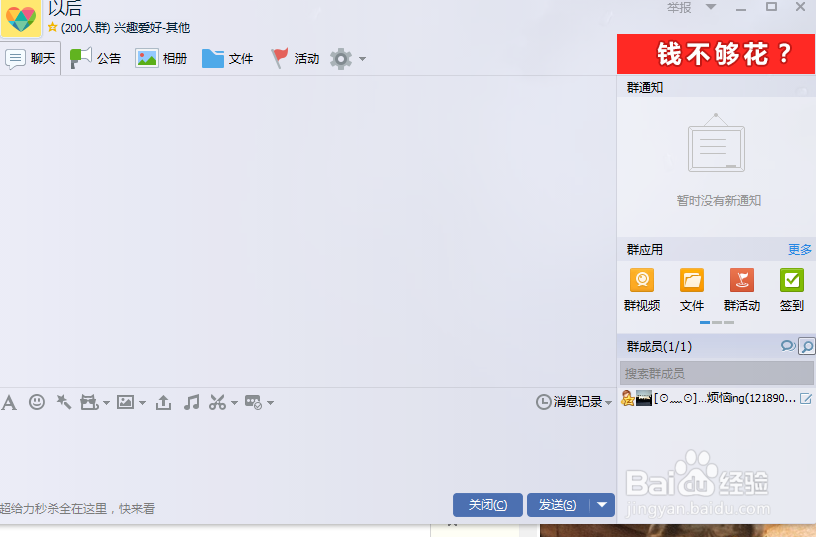This screenshot has height=537, width=816.
Task: Expand the arrow beside cat-with-sunglasses icon
Action: tap(106, 403)
